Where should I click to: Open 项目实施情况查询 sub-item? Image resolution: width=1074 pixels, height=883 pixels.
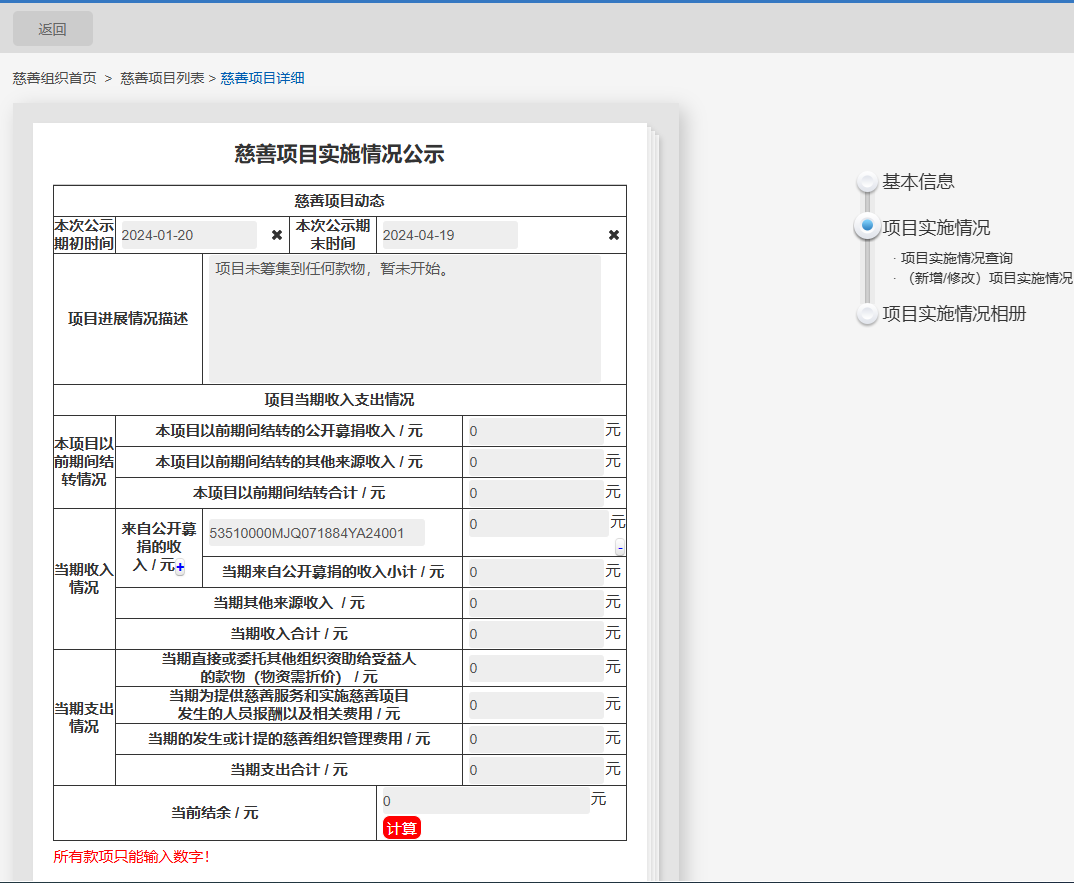pos(956,258)
